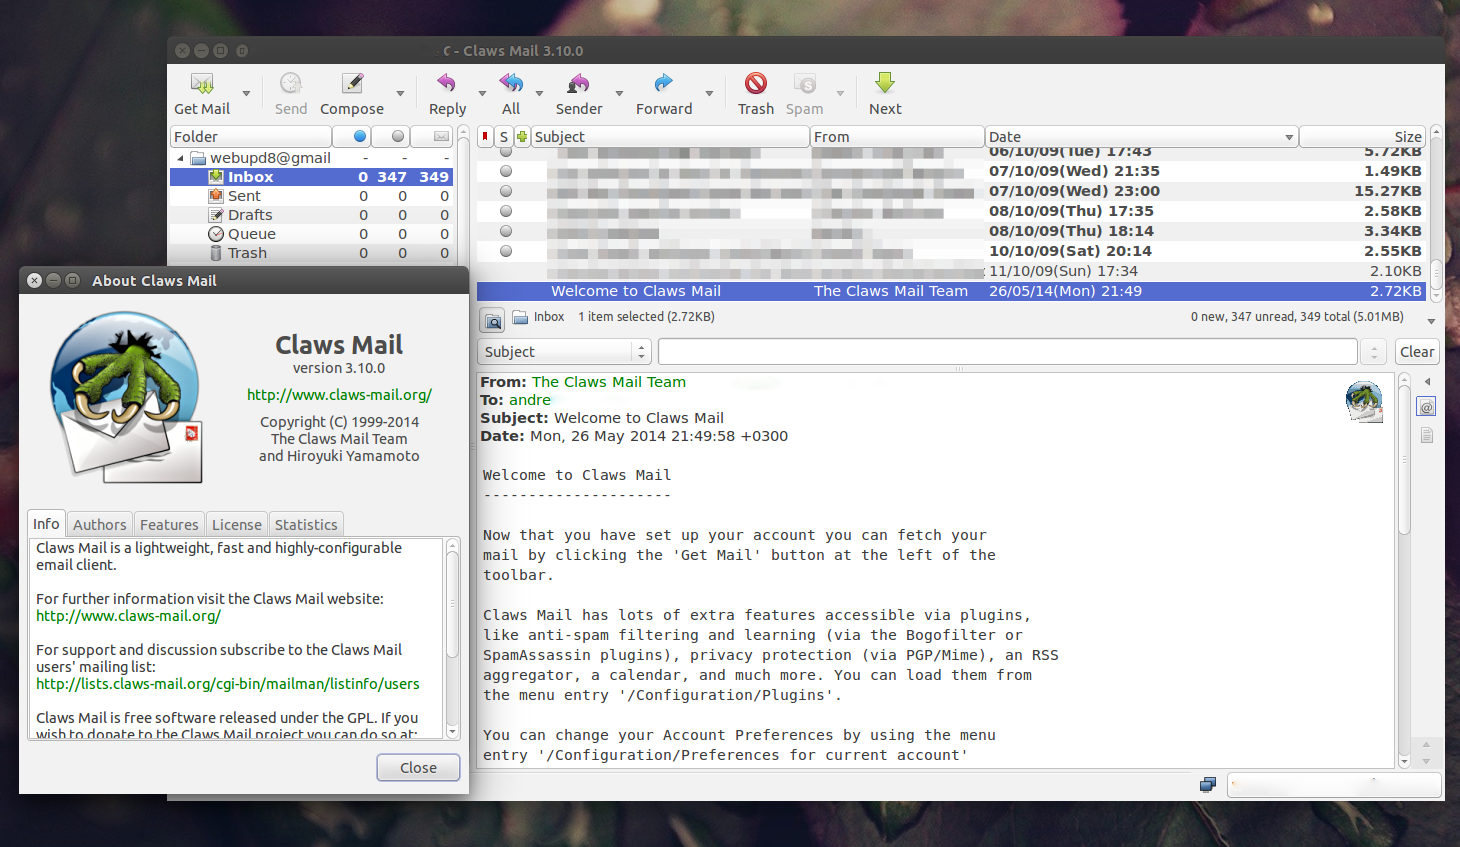Open claws-mail.org link under version number
Screen dimensions: 1460x847
click(x=339, y=395)
